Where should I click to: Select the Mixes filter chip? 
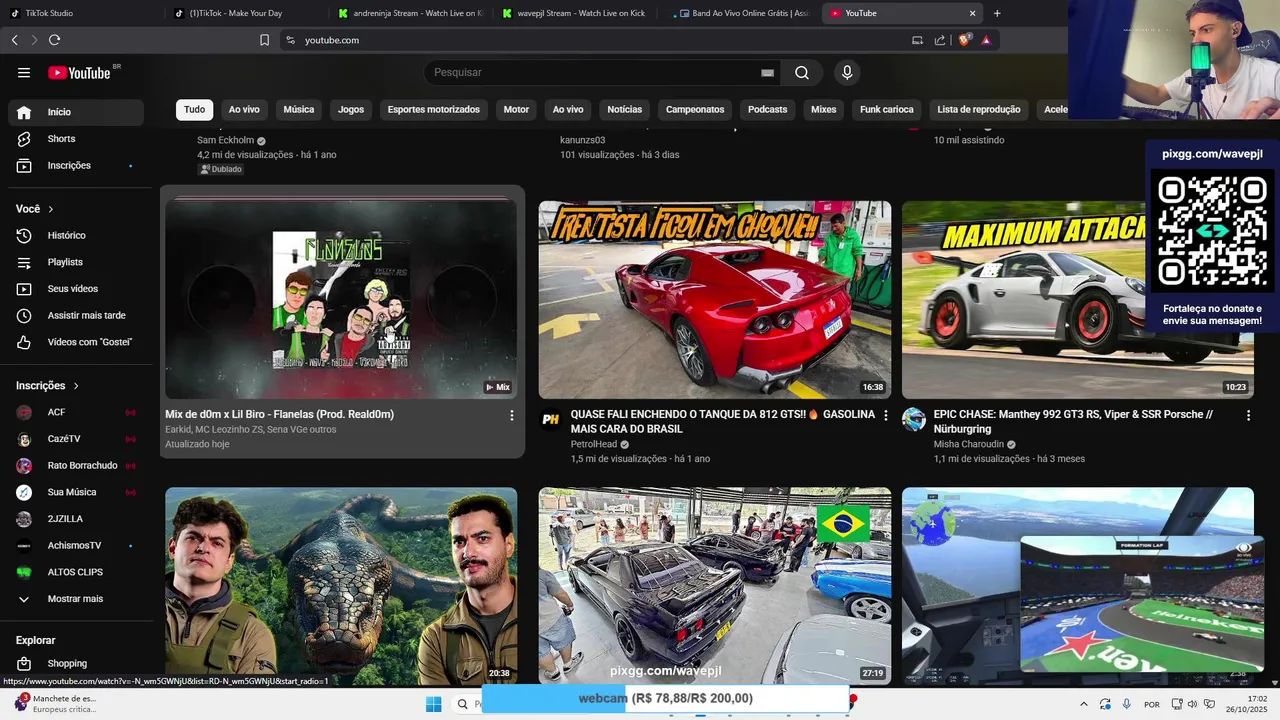(x=824, y=110)
